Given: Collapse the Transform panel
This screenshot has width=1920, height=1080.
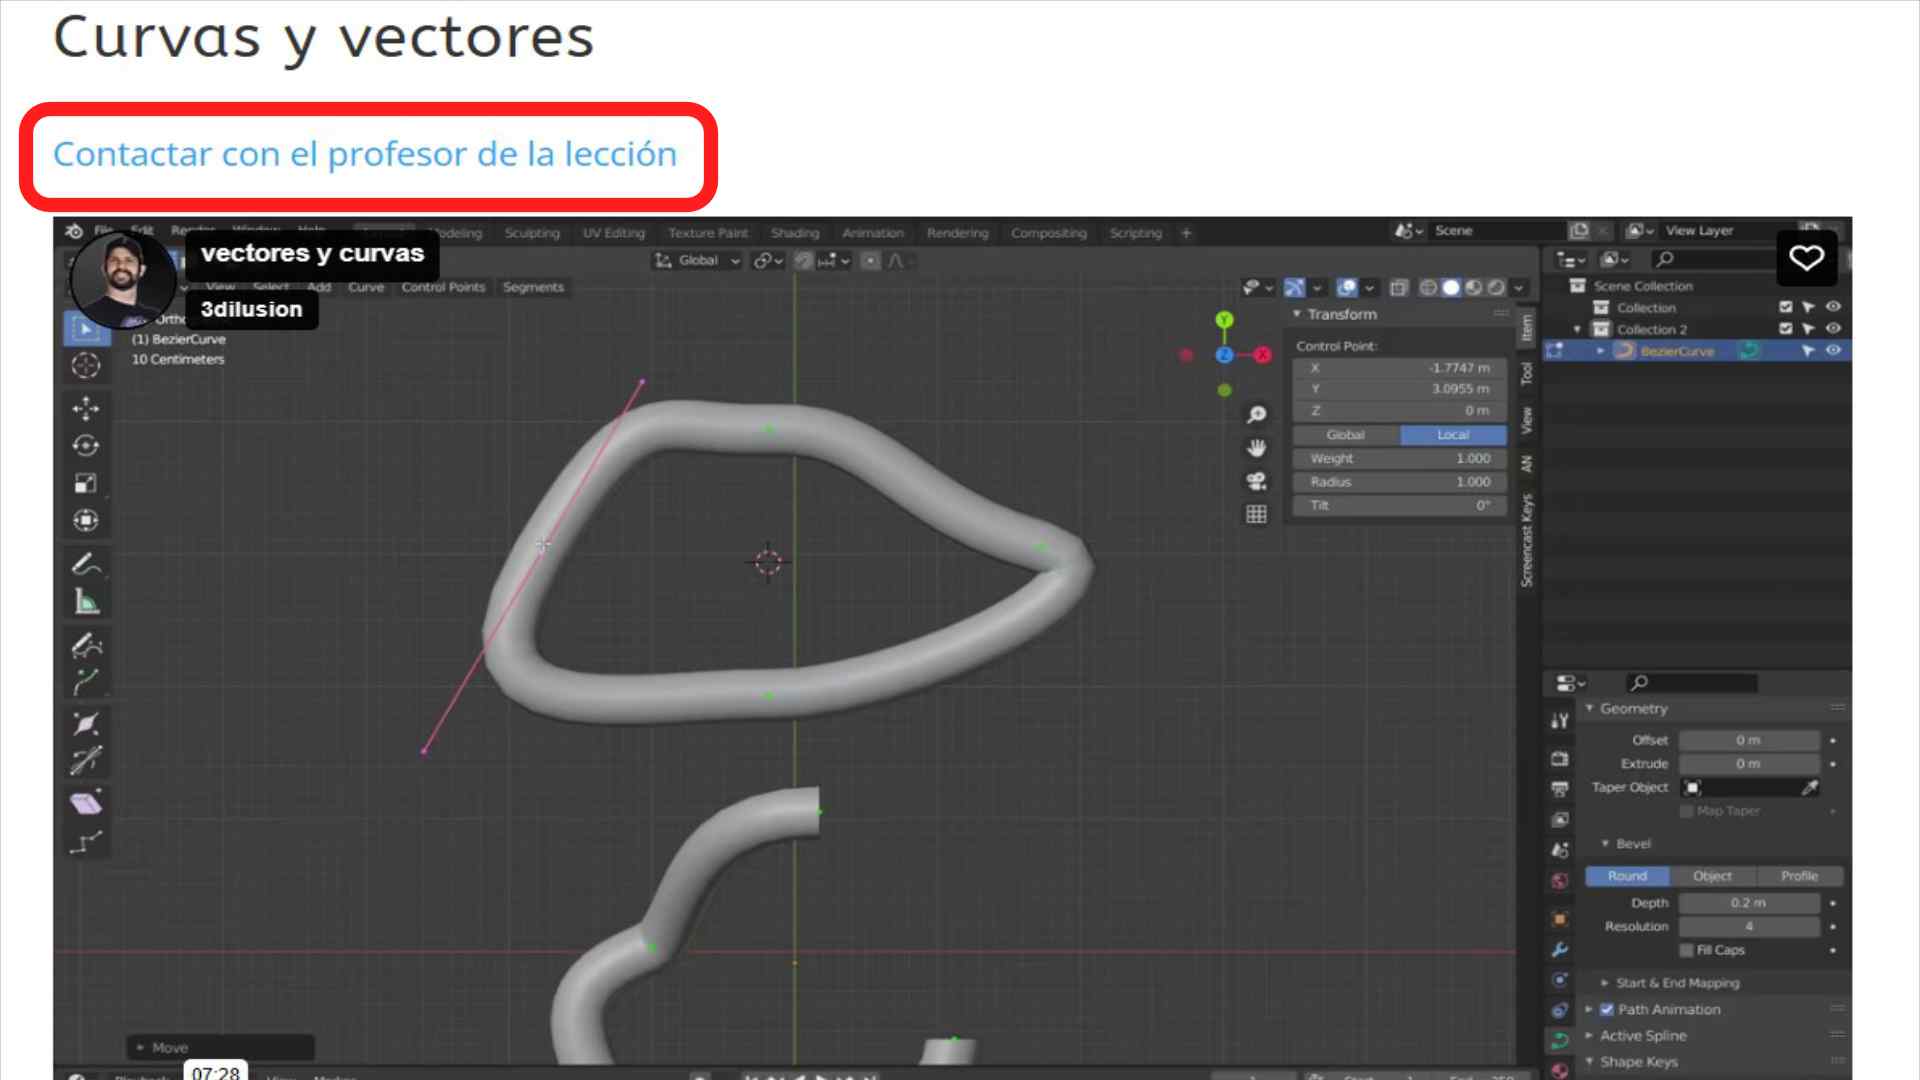Looking at the screenshot, I should coord(1297,314).
